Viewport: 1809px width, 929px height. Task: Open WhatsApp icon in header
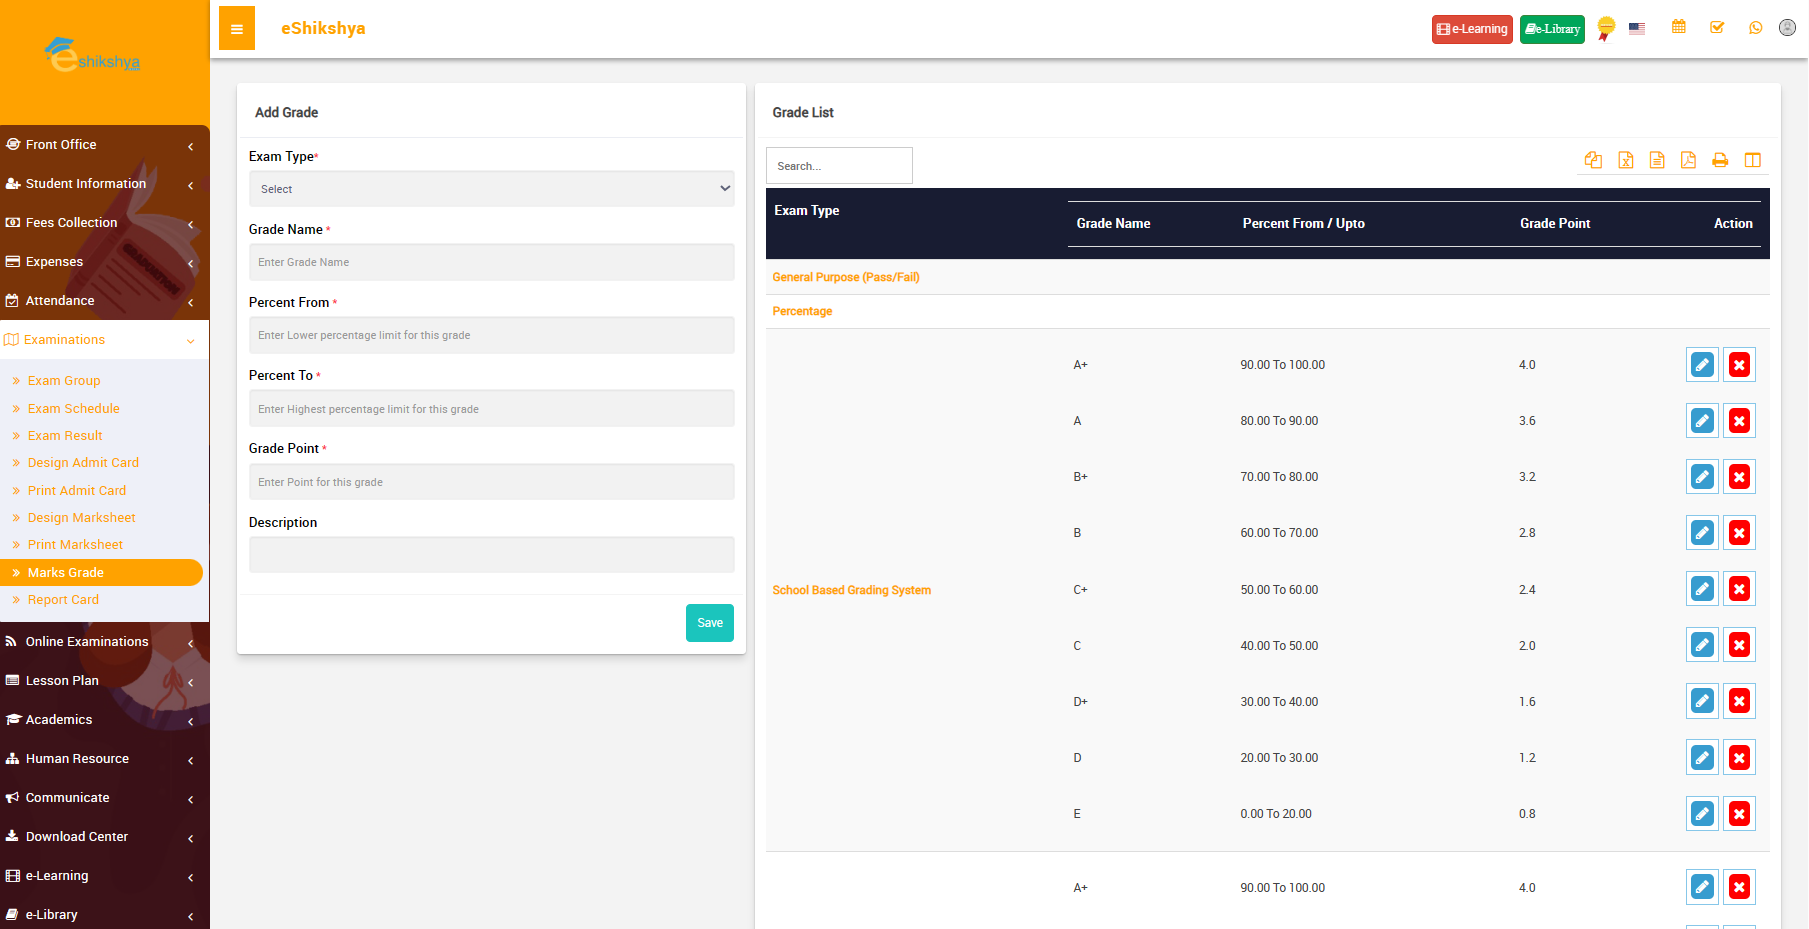coord(1755,28)
